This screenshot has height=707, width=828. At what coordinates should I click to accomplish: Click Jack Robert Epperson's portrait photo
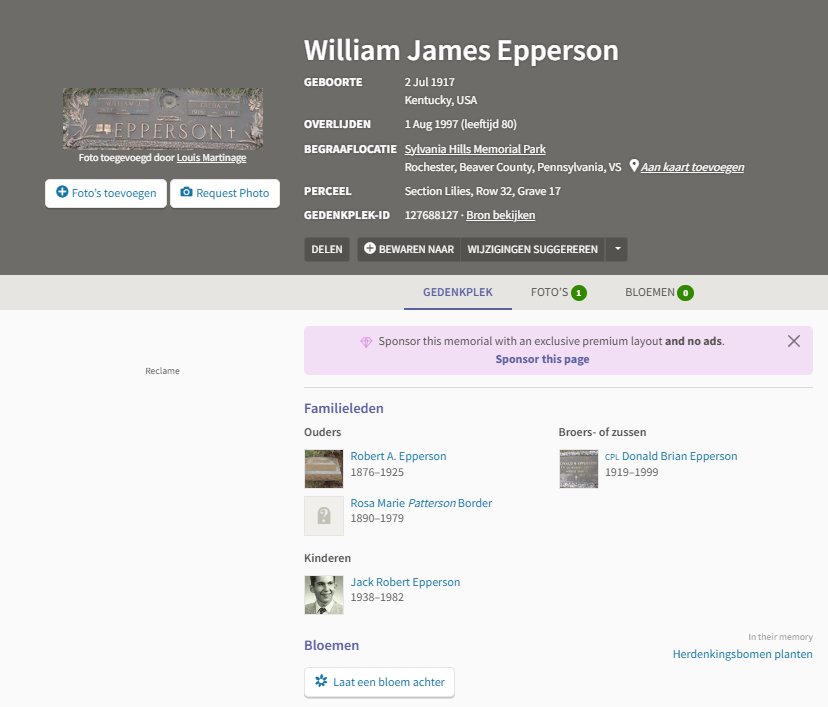323,594
